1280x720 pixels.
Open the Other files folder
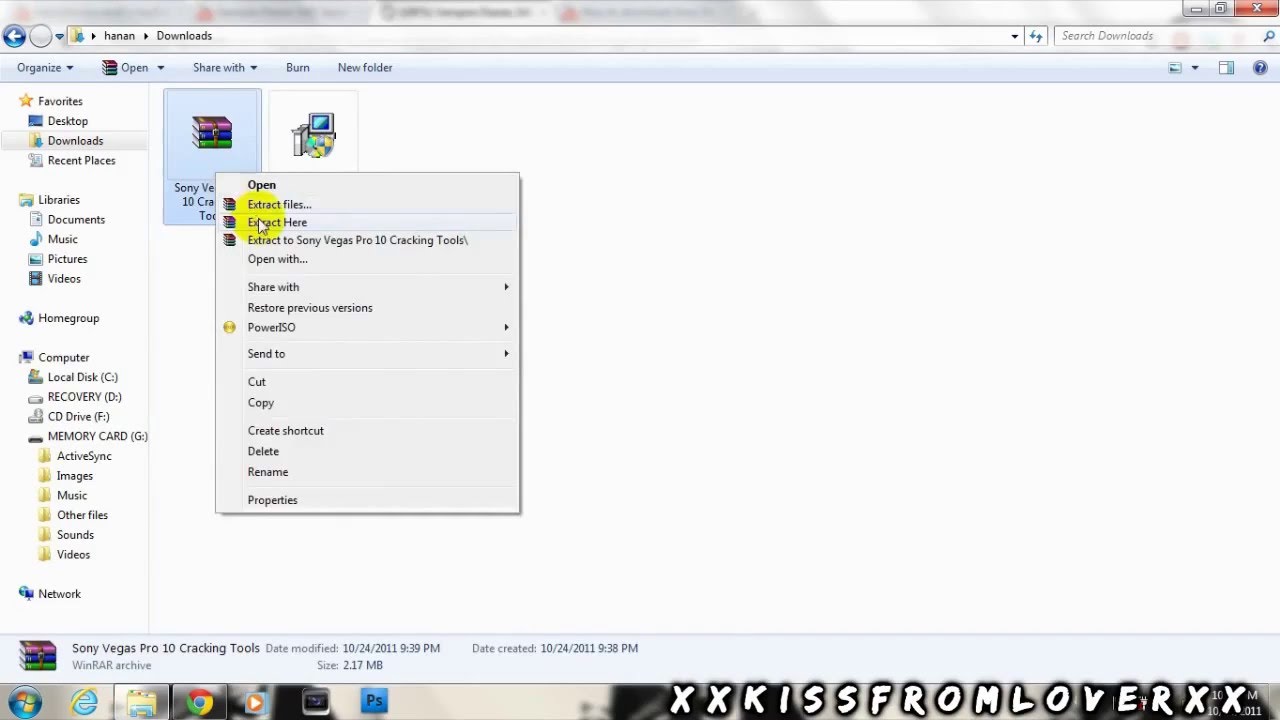(x=82, y=515)
